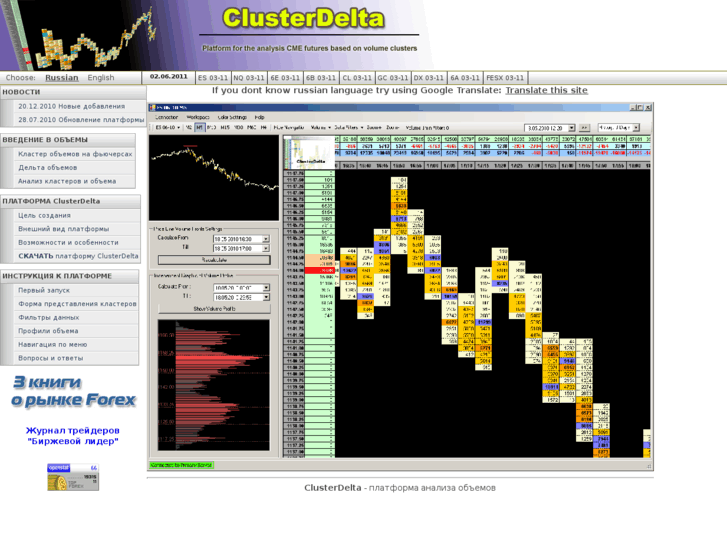Image resolution: width=727 pixels, height=545 pixels.
Task: Follow the 'Translate this site' link
Action: pos(546,90)
